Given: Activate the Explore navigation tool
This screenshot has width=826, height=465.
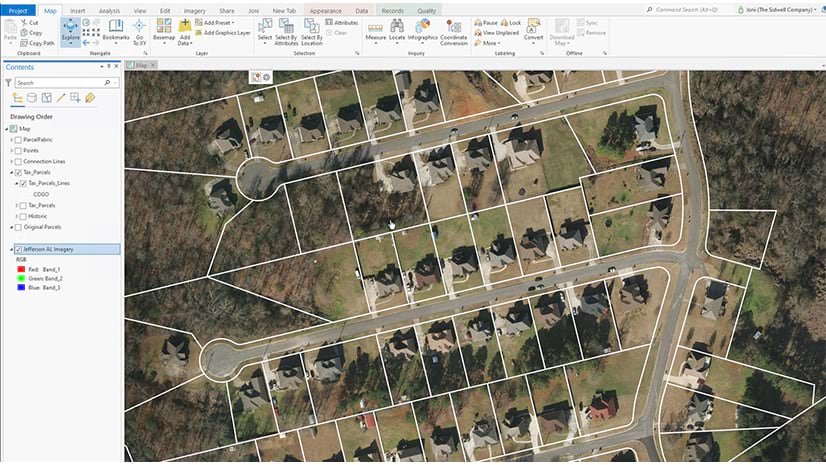Looking at the screenshot, I should [x=70, y=31].
